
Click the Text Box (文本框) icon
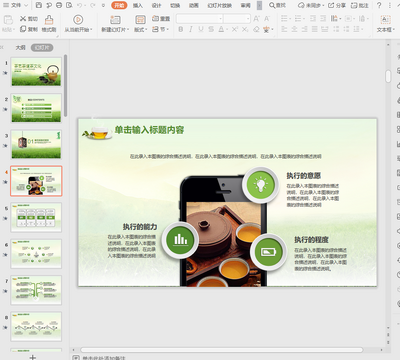385,20
